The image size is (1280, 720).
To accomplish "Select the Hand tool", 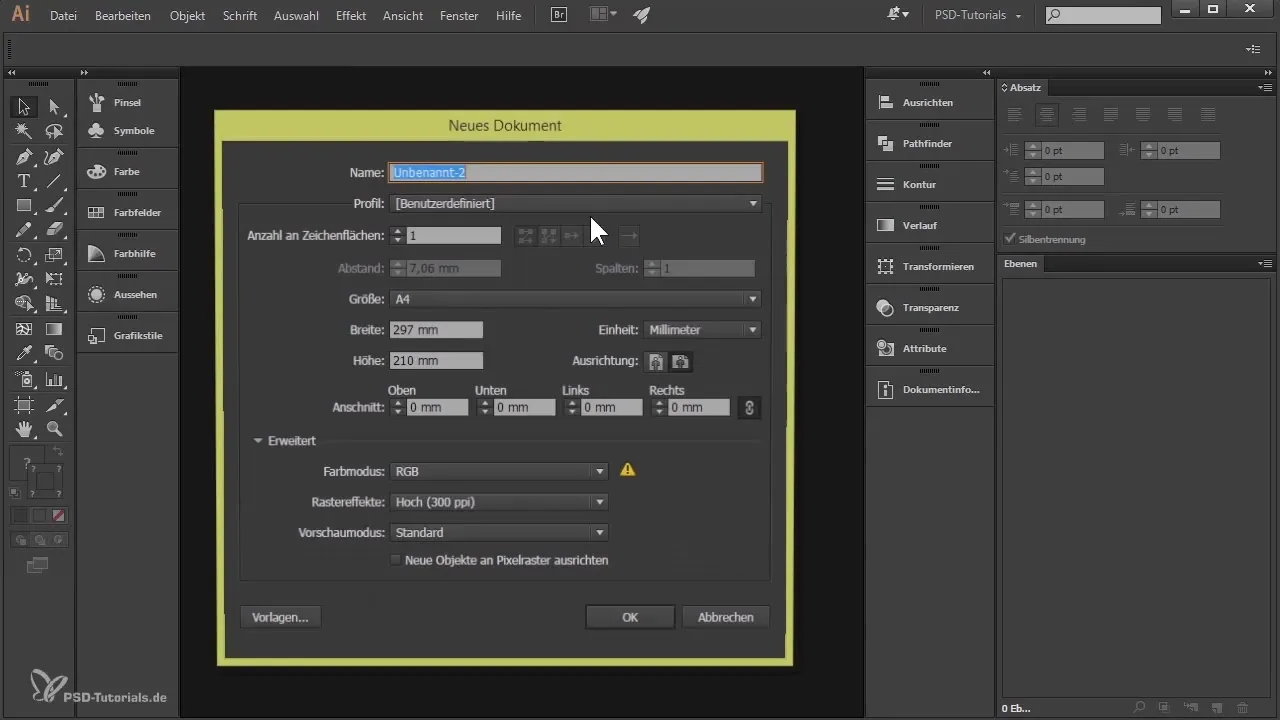I will (x=24, y=429).
